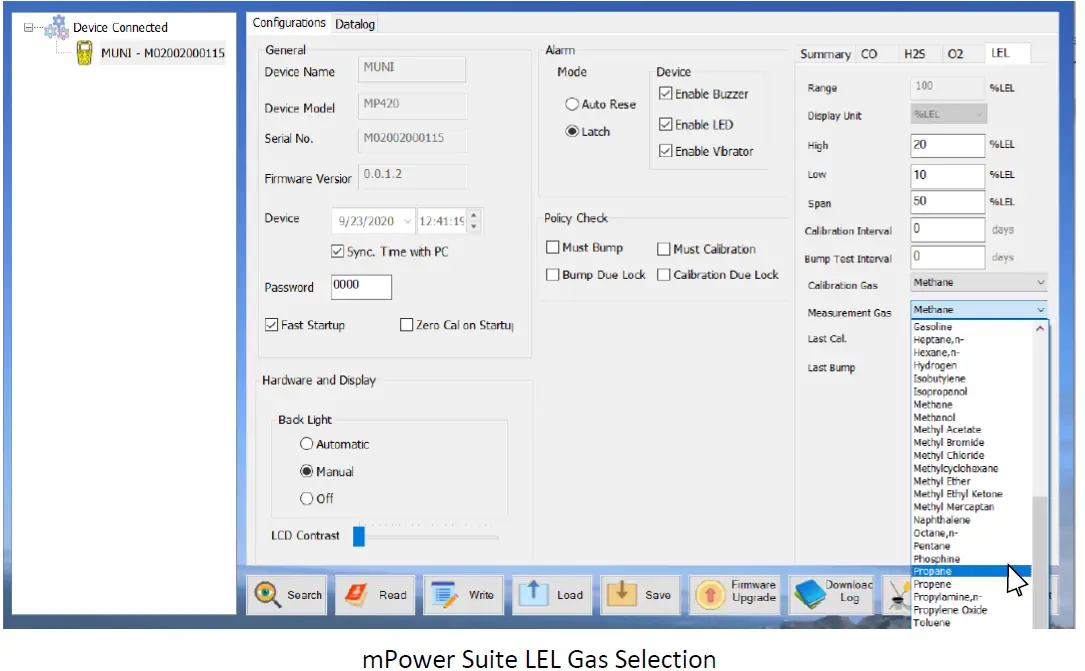The width and height of the screenshot is (1085, 671).
Task: Click the Bump Test Interval field
Action: tap(947, 257)
